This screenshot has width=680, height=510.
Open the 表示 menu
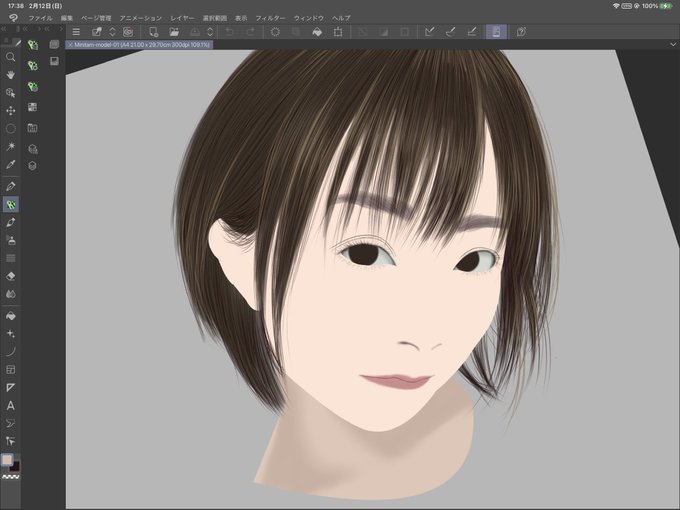click(241, 18)
